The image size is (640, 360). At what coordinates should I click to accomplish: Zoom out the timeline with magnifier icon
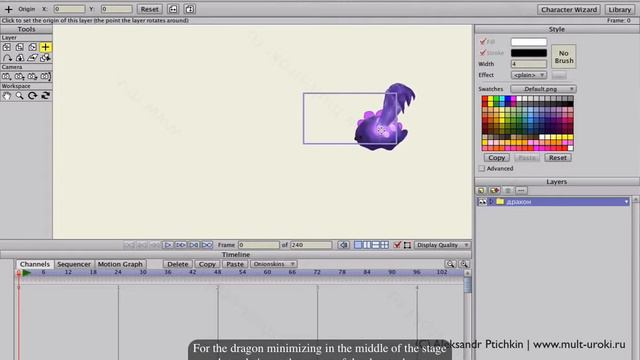pos(450,264)
